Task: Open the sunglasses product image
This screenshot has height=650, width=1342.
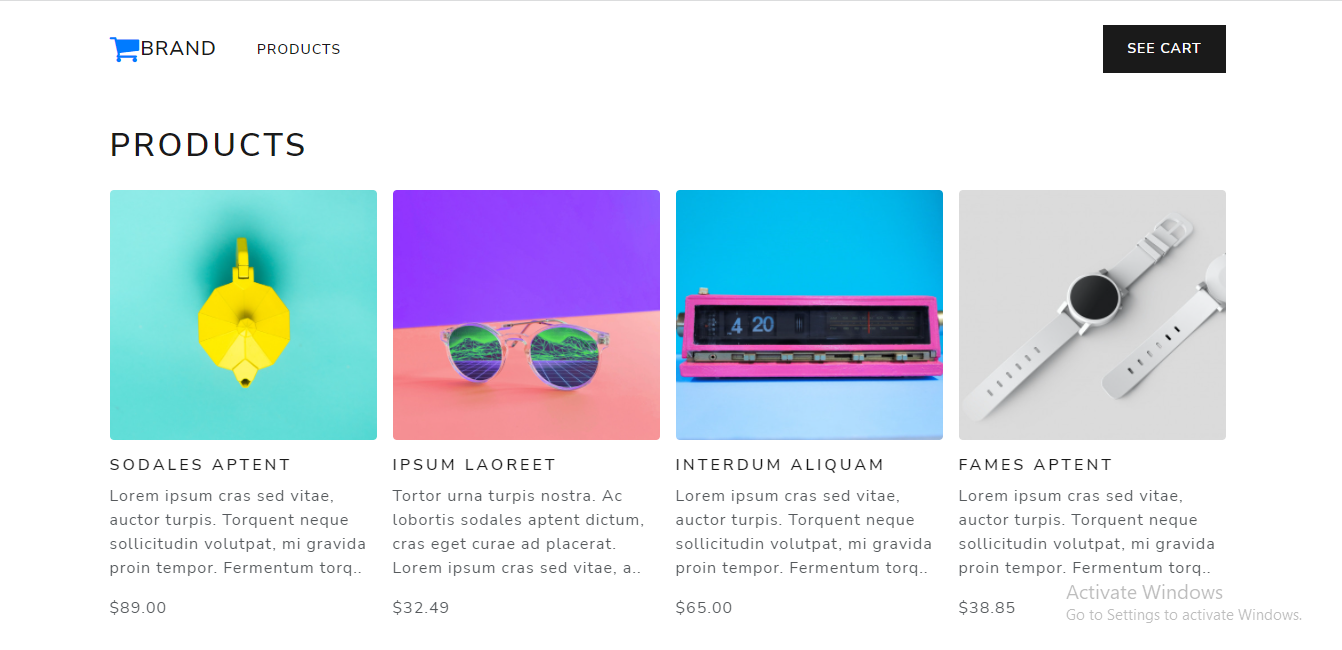Action: click(526, 315)
